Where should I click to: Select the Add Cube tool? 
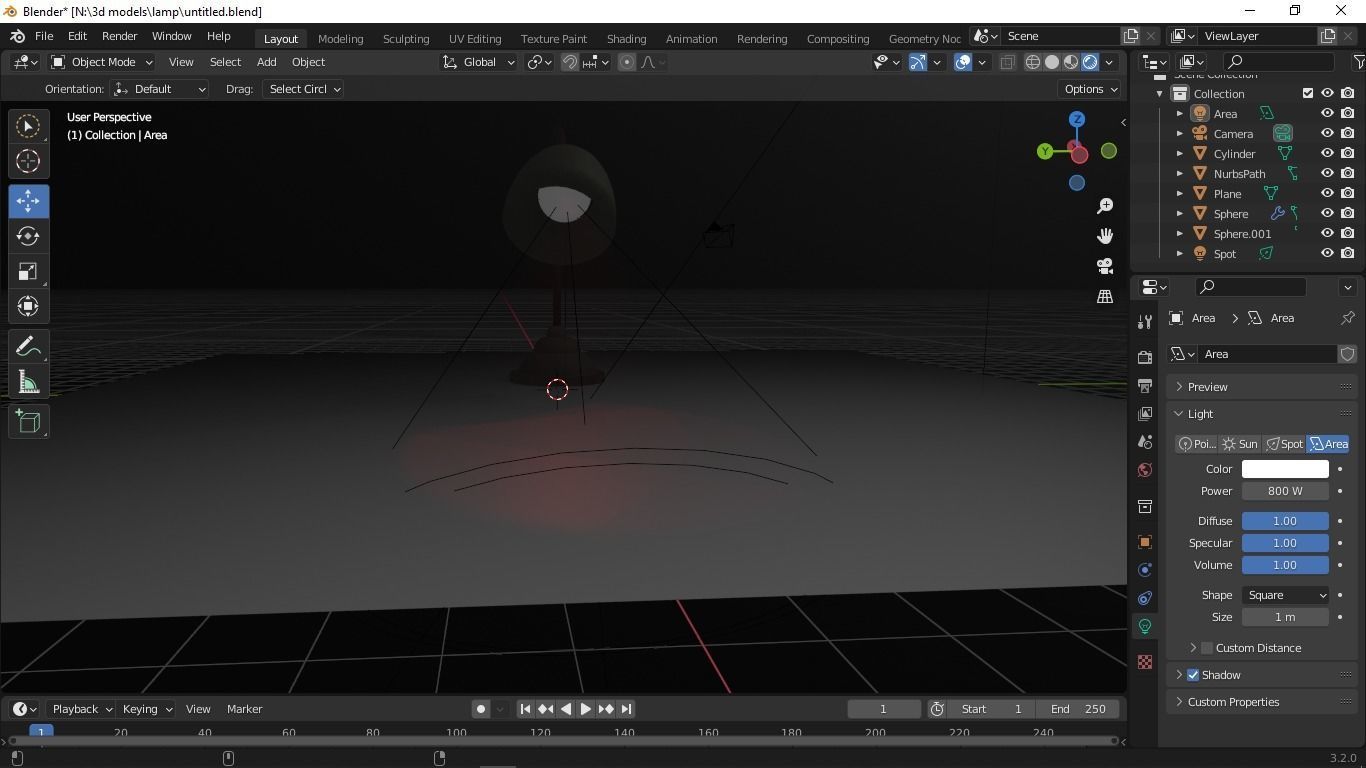click(x=28, y=422)
